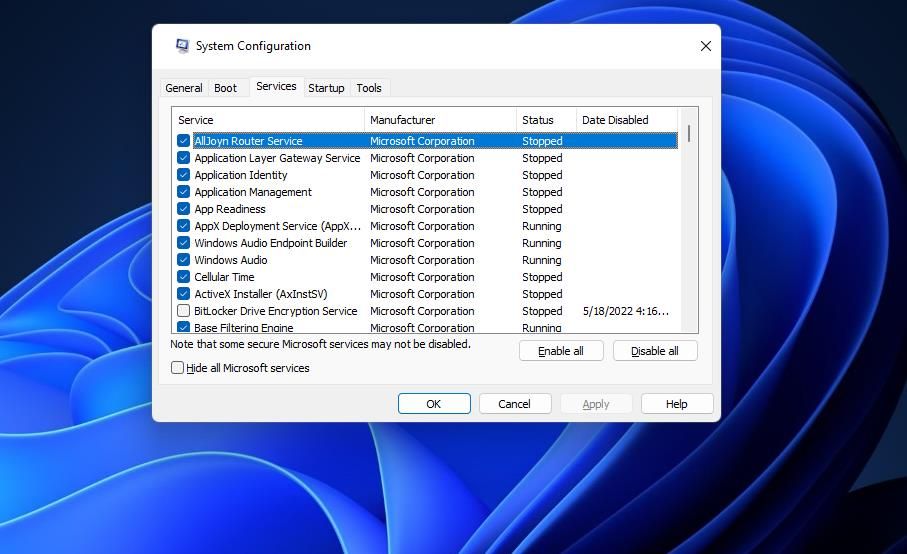The height and width of the screenshot is (554, 907).
Task: Uncheck ActiveX Installer (AxInstSV) checkbox
Action: tap(183, 294)
